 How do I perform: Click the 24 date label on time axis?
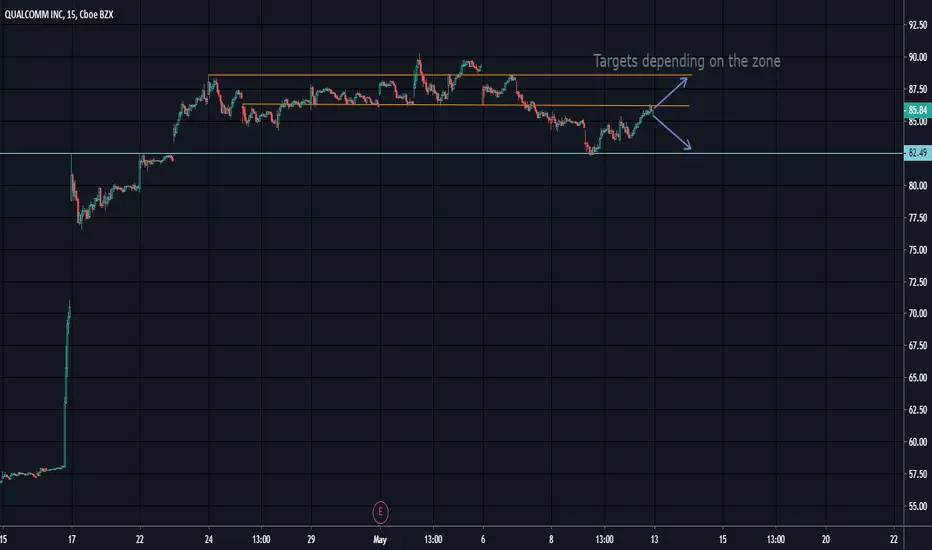click(x=209, y=539)
